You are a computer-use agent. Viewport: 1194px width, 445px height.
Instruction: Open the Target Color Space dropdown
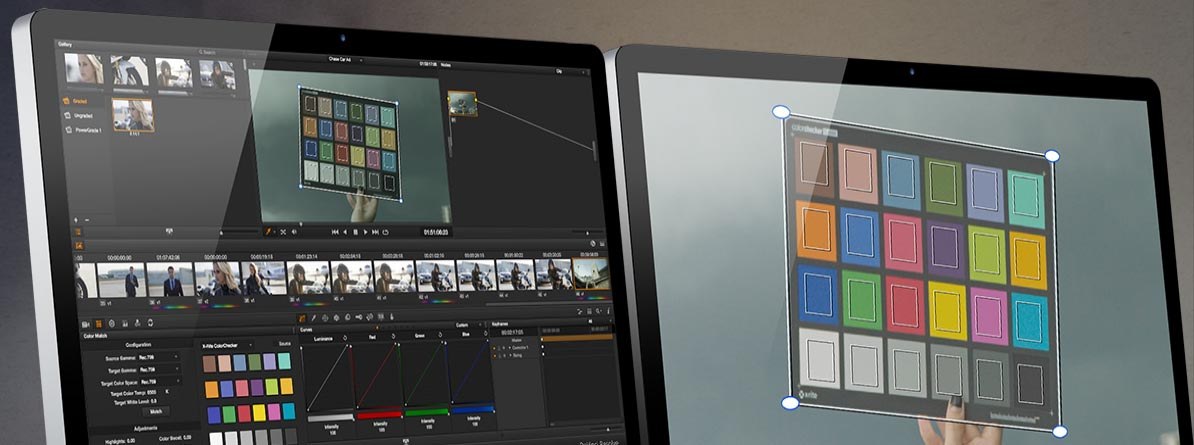pos(177,382)
